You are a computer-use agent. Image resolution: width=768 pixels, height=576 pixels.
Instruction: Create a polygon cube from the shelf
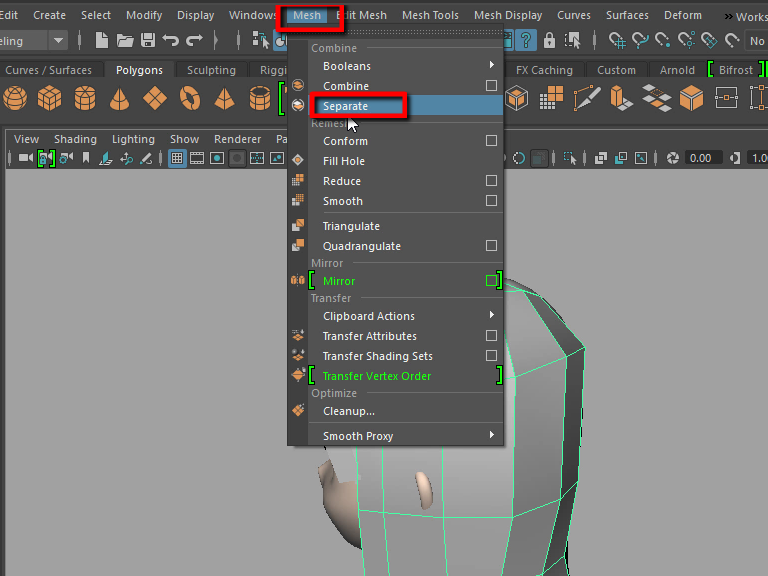pyautogui.click(x=49, y=98)
